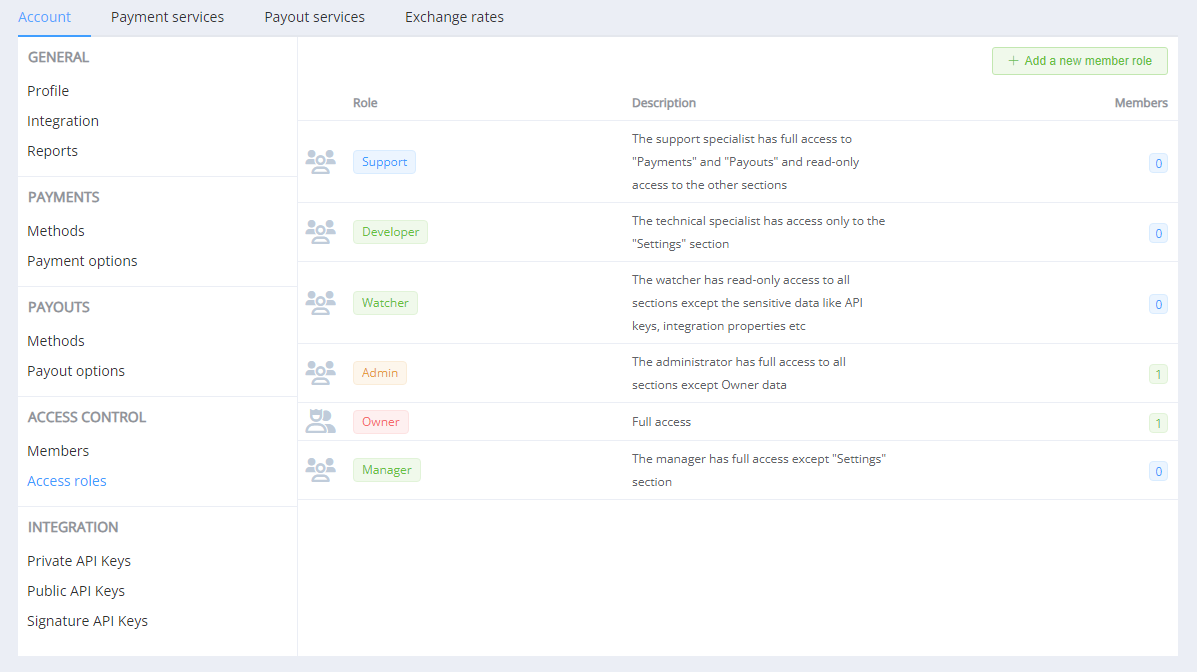Viewport: 1197px width, 672px height.
Task: Click the group icon beside Support role
Action: point(320,162)
